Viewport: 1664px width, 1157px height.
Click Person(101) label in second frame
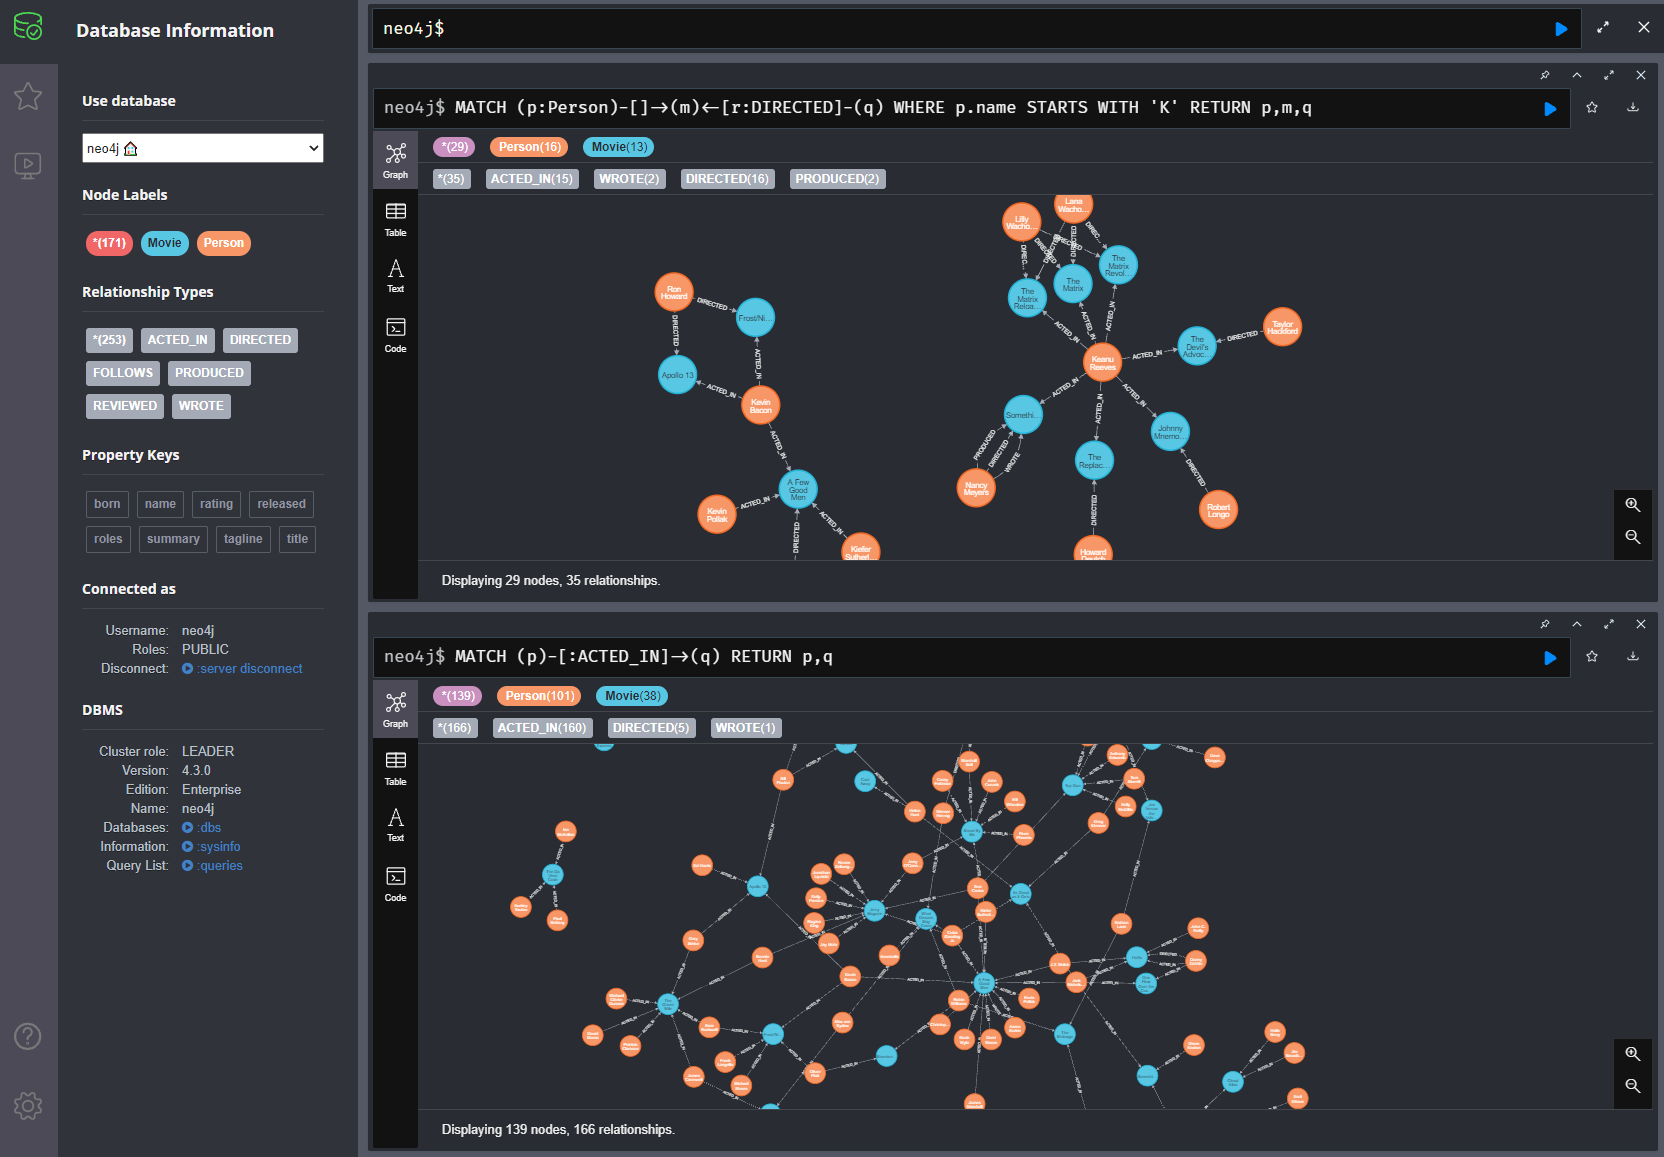pyautogui.click(x=540, y=696)
